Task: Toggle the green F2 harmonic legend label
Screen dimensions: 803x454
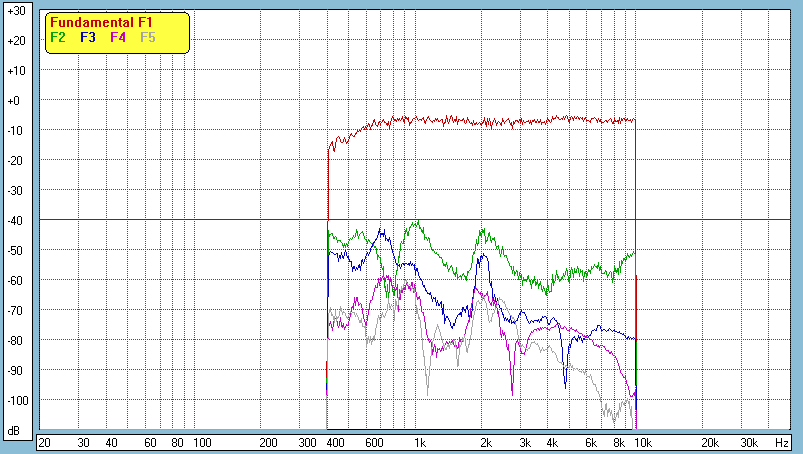Action: (58, 37)
